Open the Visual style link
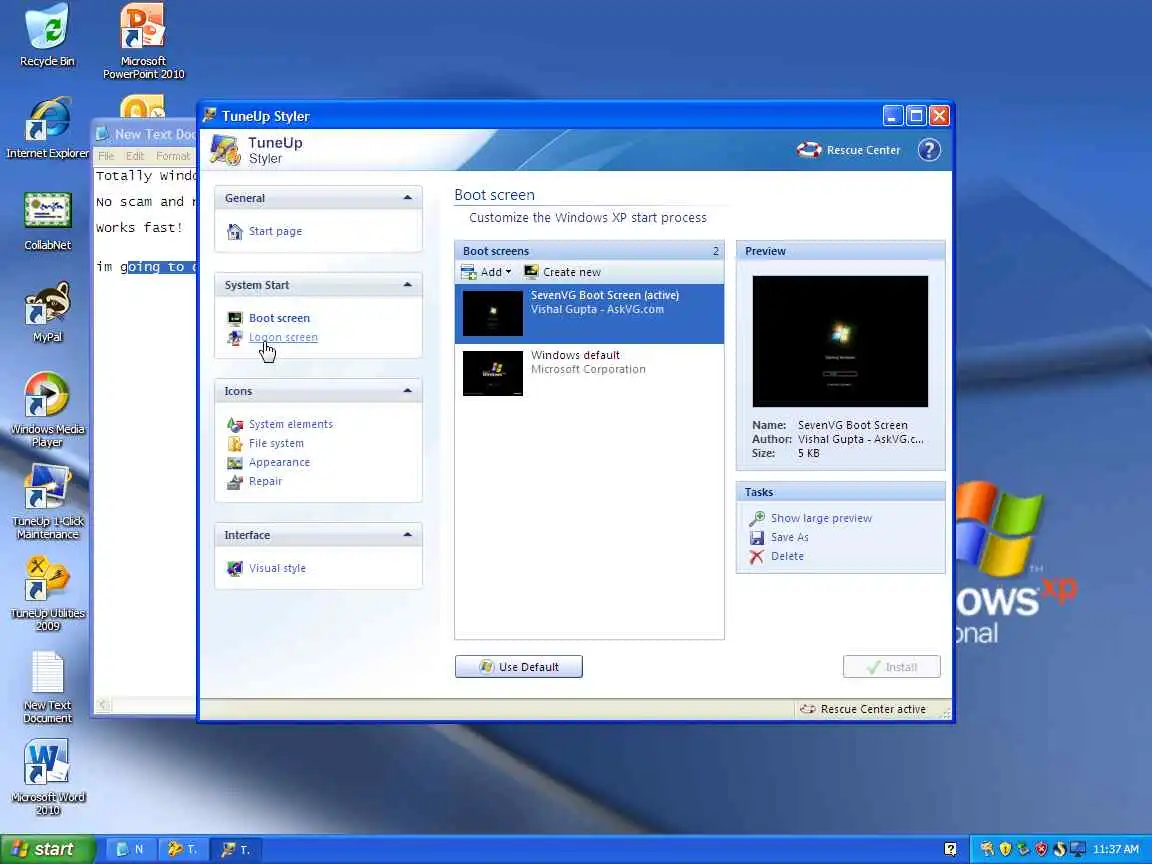The image size is (1152, 864). [277, 568]
